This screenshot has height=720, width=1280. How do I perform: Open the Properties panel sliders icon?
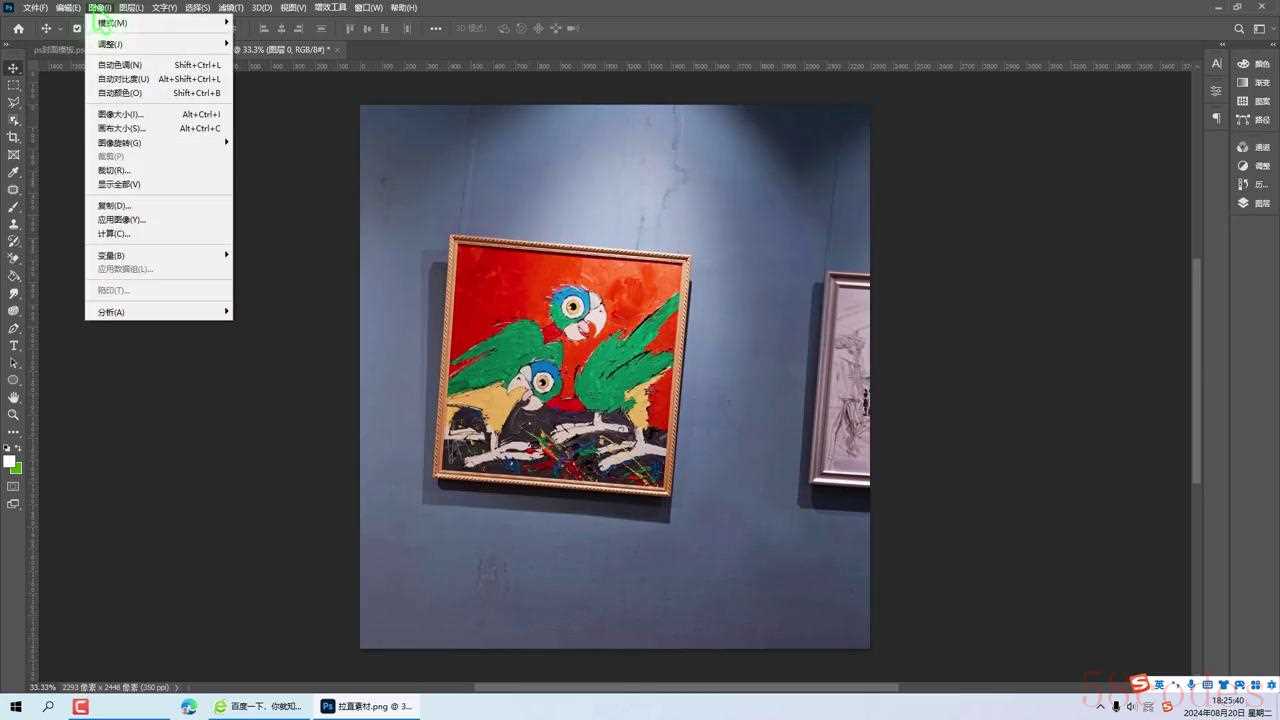coord(1216,91)
